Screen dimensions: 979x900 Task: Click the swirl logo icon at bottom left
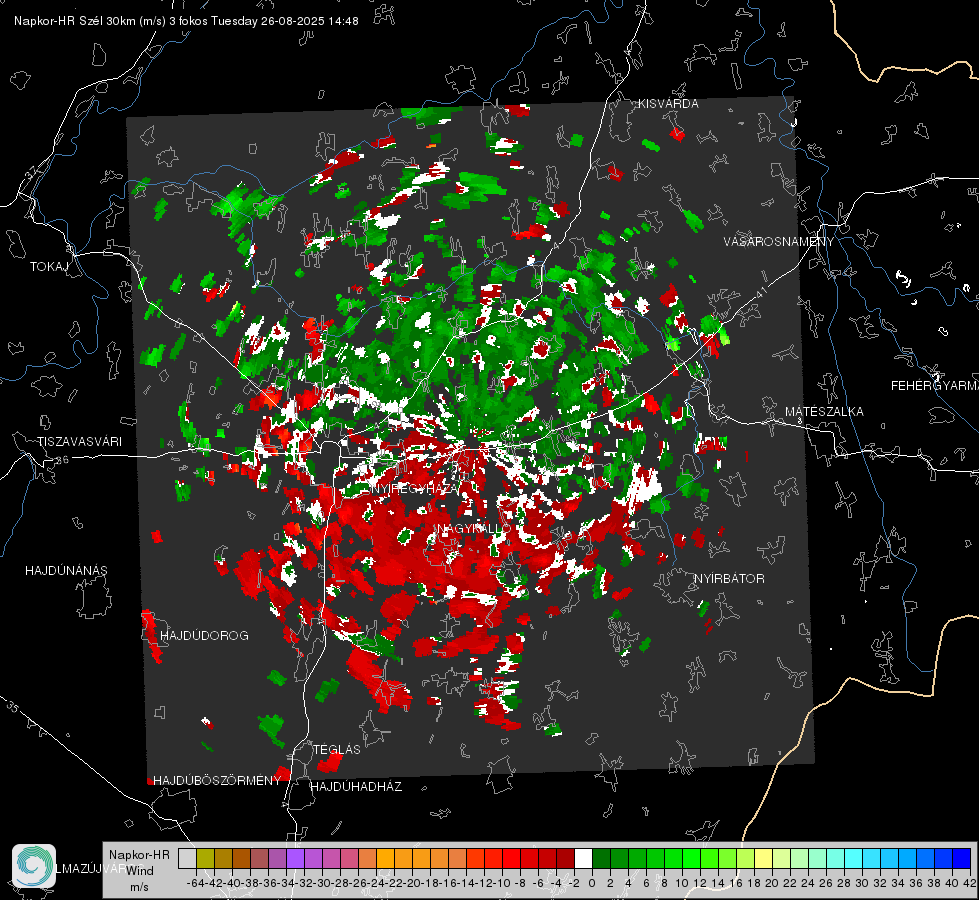coord(34,866)
